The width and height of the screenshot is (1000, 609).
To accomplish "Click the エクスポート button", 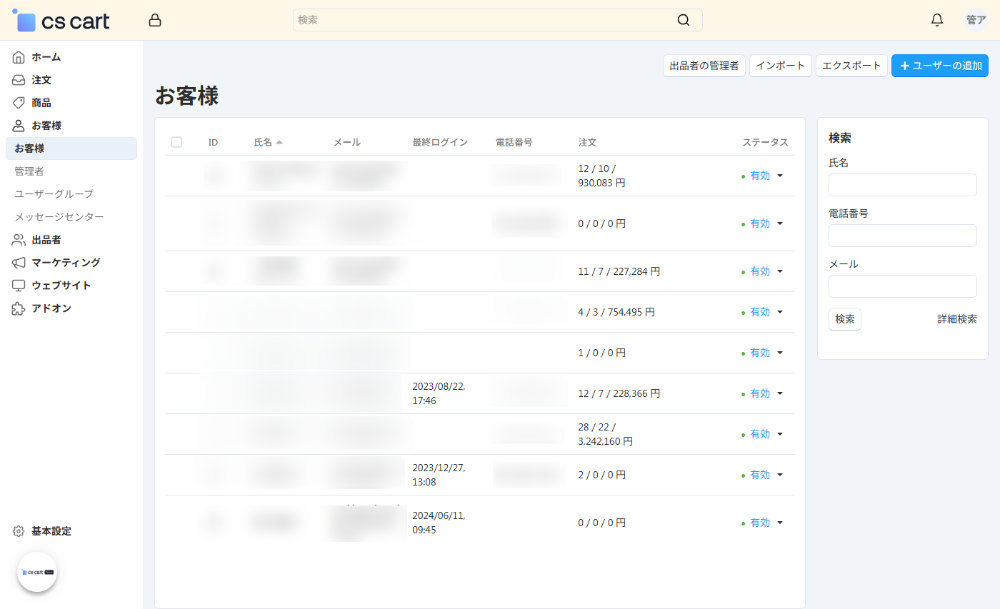I will (850, 66).
